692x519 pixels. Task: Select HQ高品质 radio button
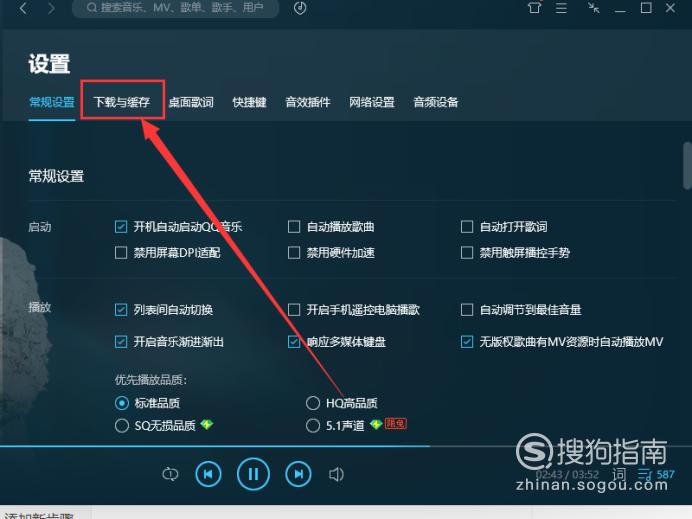(313, 403)
